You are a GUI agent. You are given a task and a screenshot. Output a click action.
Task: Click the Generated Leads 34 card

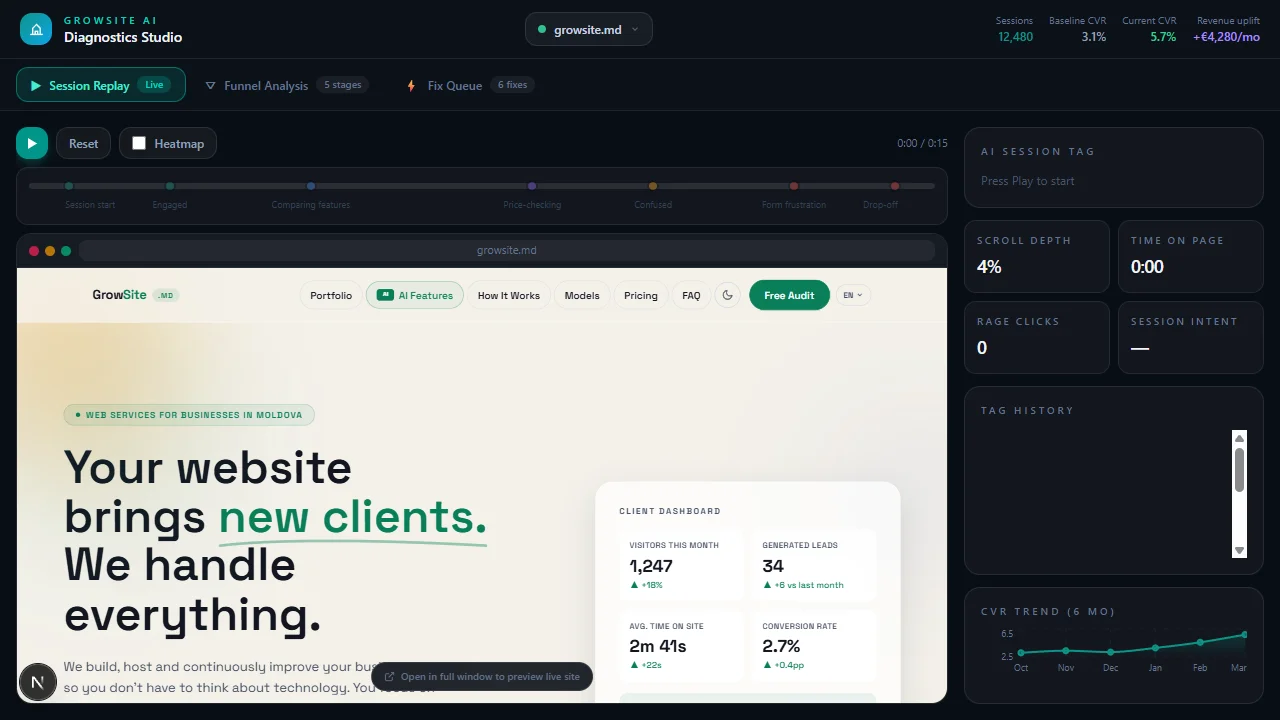click(x=814, y=566)
